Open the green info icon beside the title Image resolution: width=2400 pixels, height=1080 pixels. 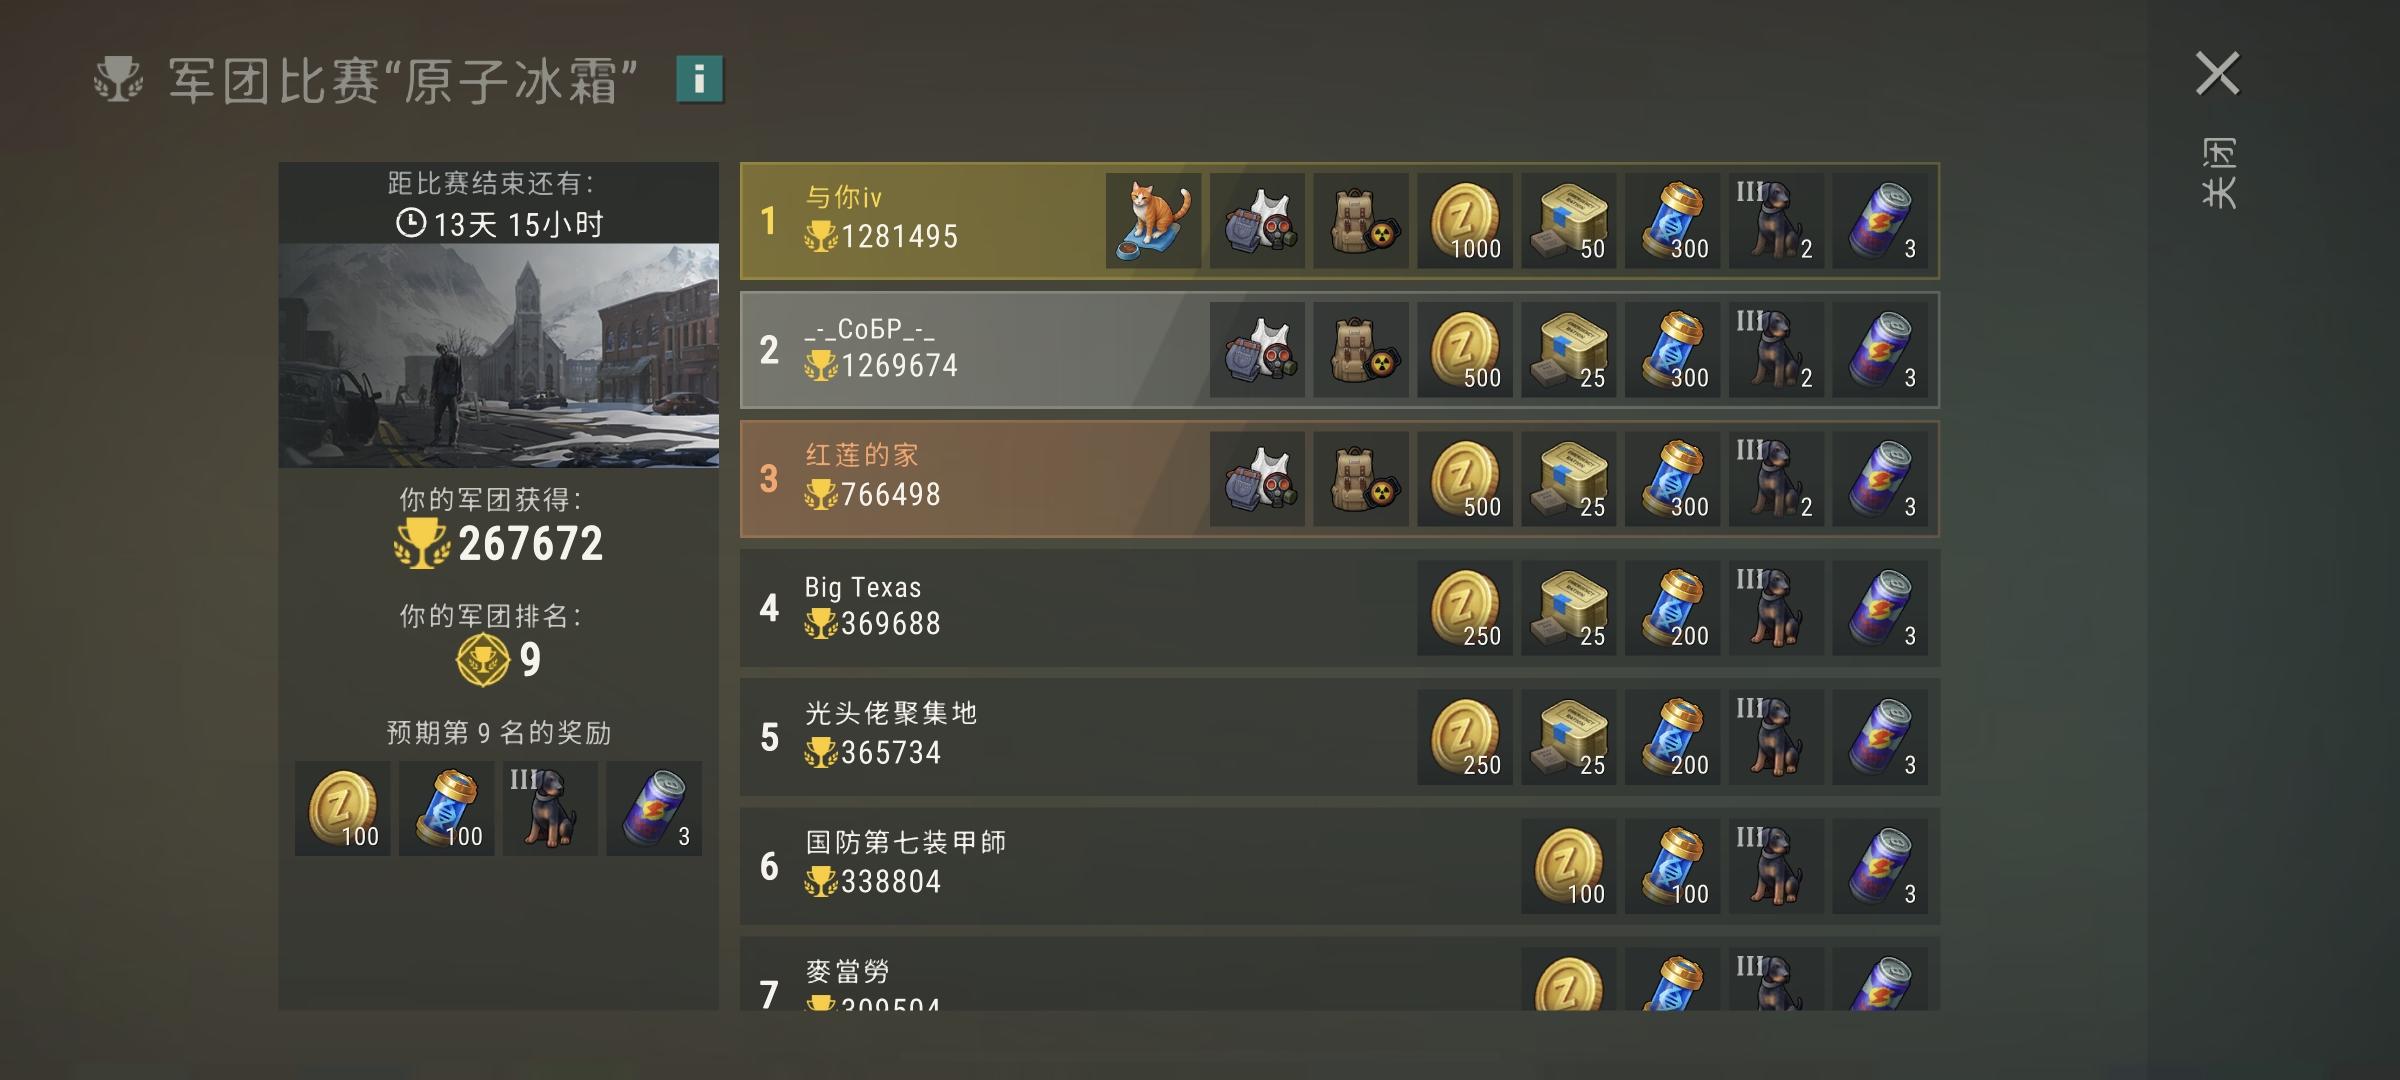pos(699,79)
